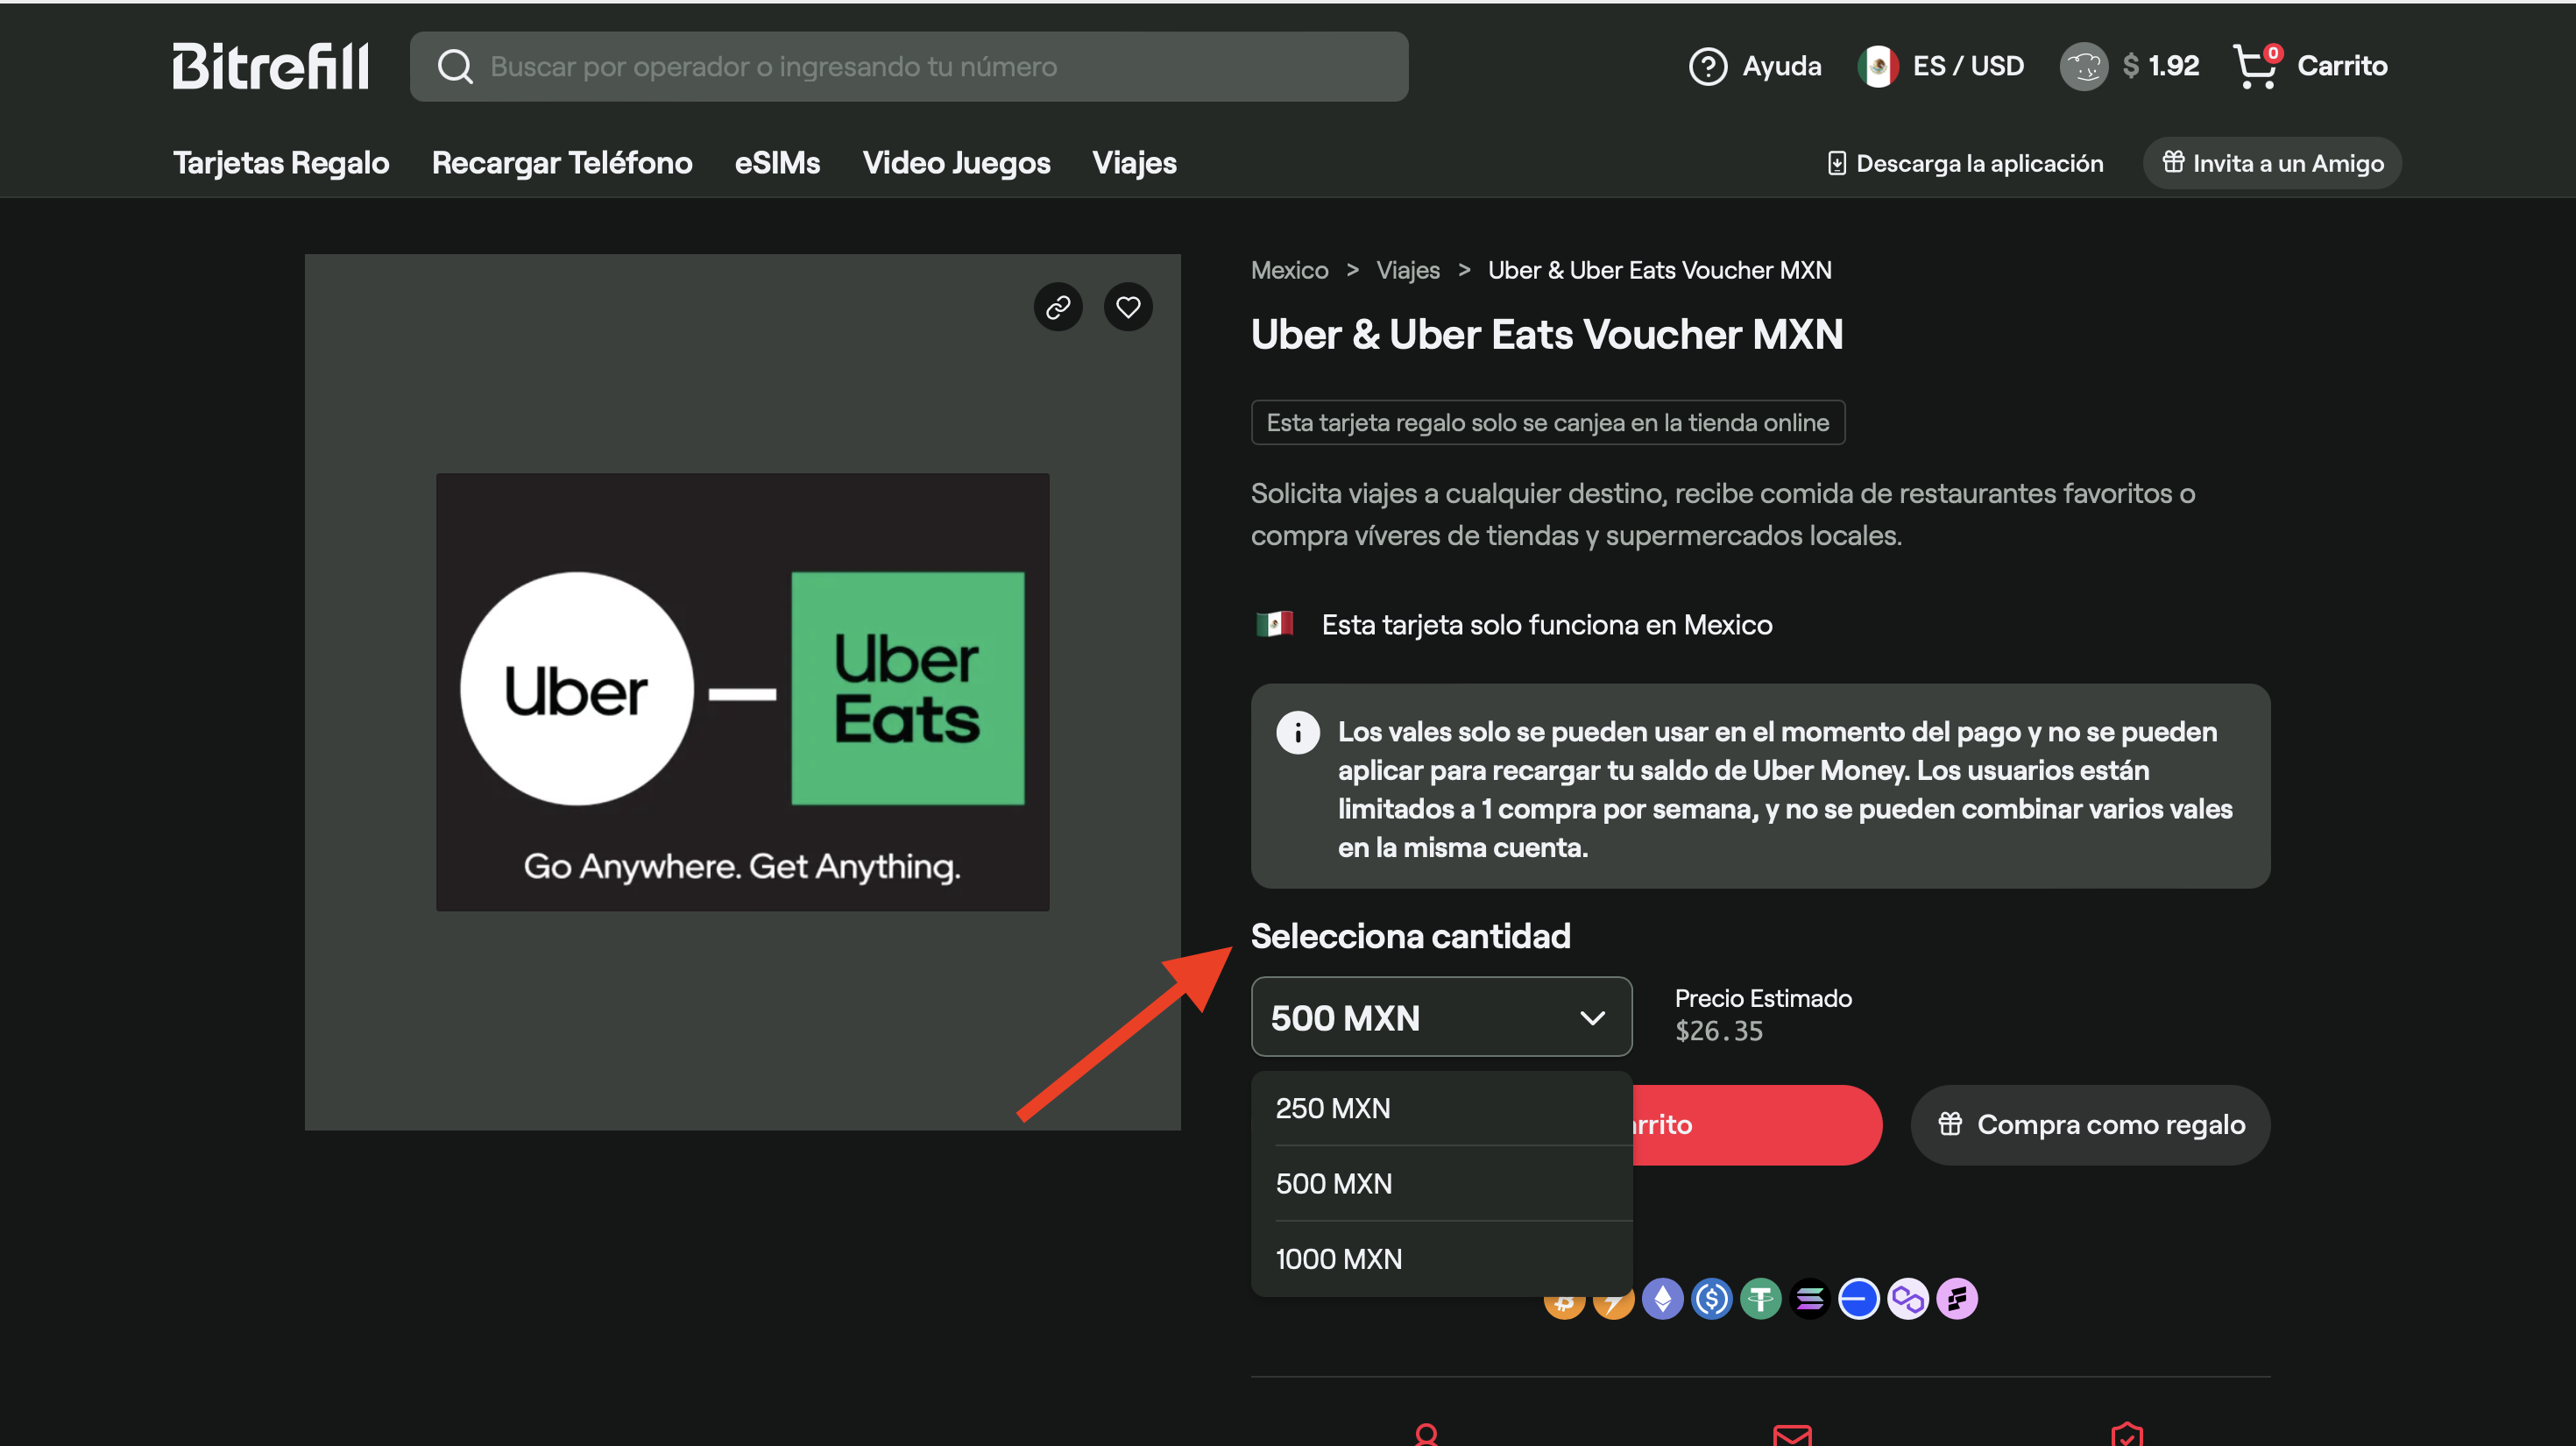Click the Bitrefill logo

[x=270, y=66]
